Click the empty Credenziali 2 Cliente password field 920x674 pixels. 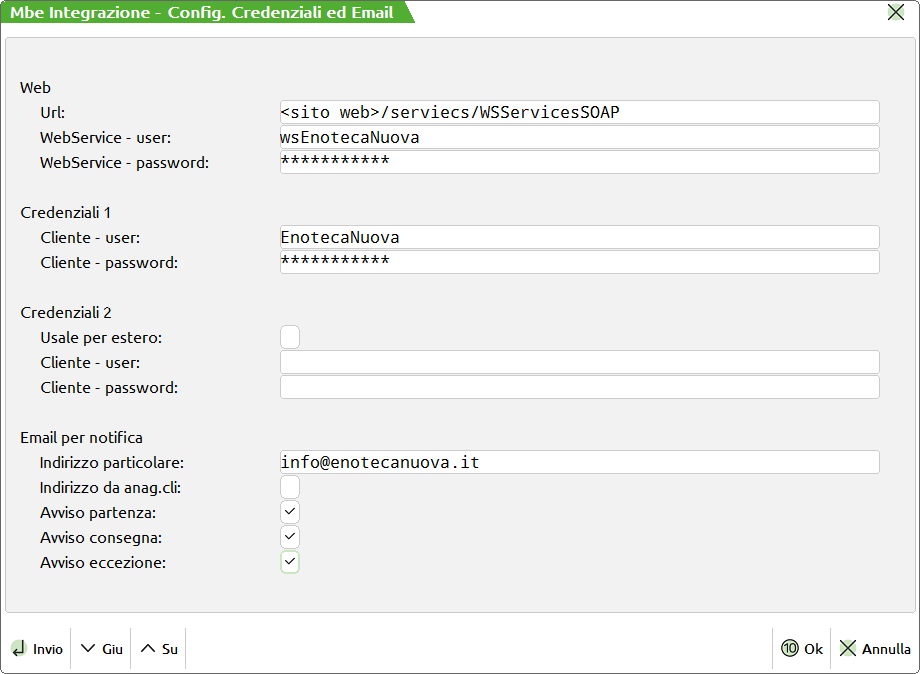pyautogui.click(x=579, y=387)
